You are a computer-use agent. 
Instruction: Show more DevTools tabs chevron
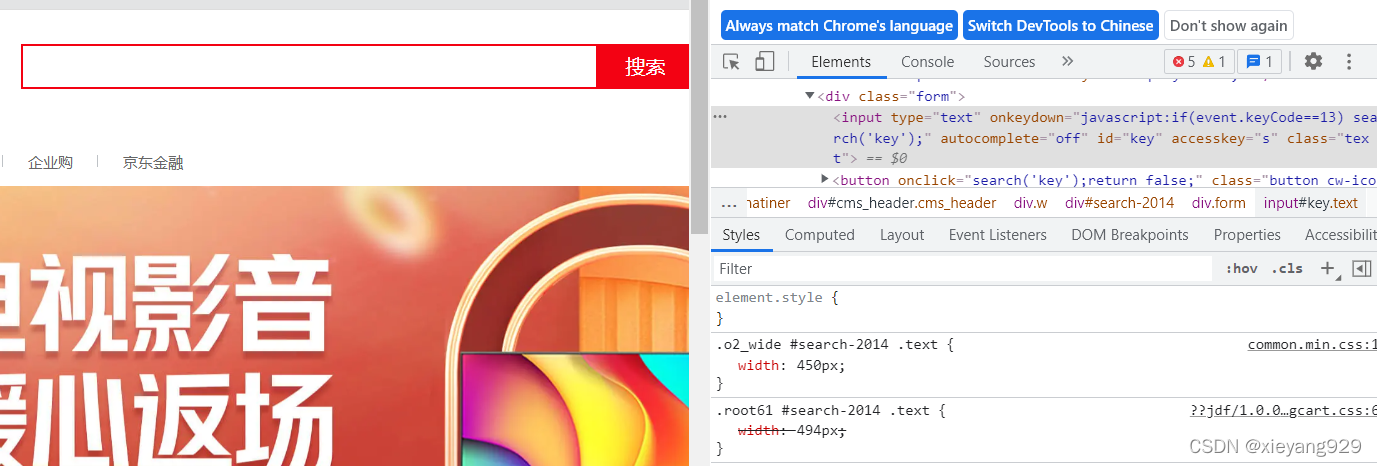tap(1067, 61)
